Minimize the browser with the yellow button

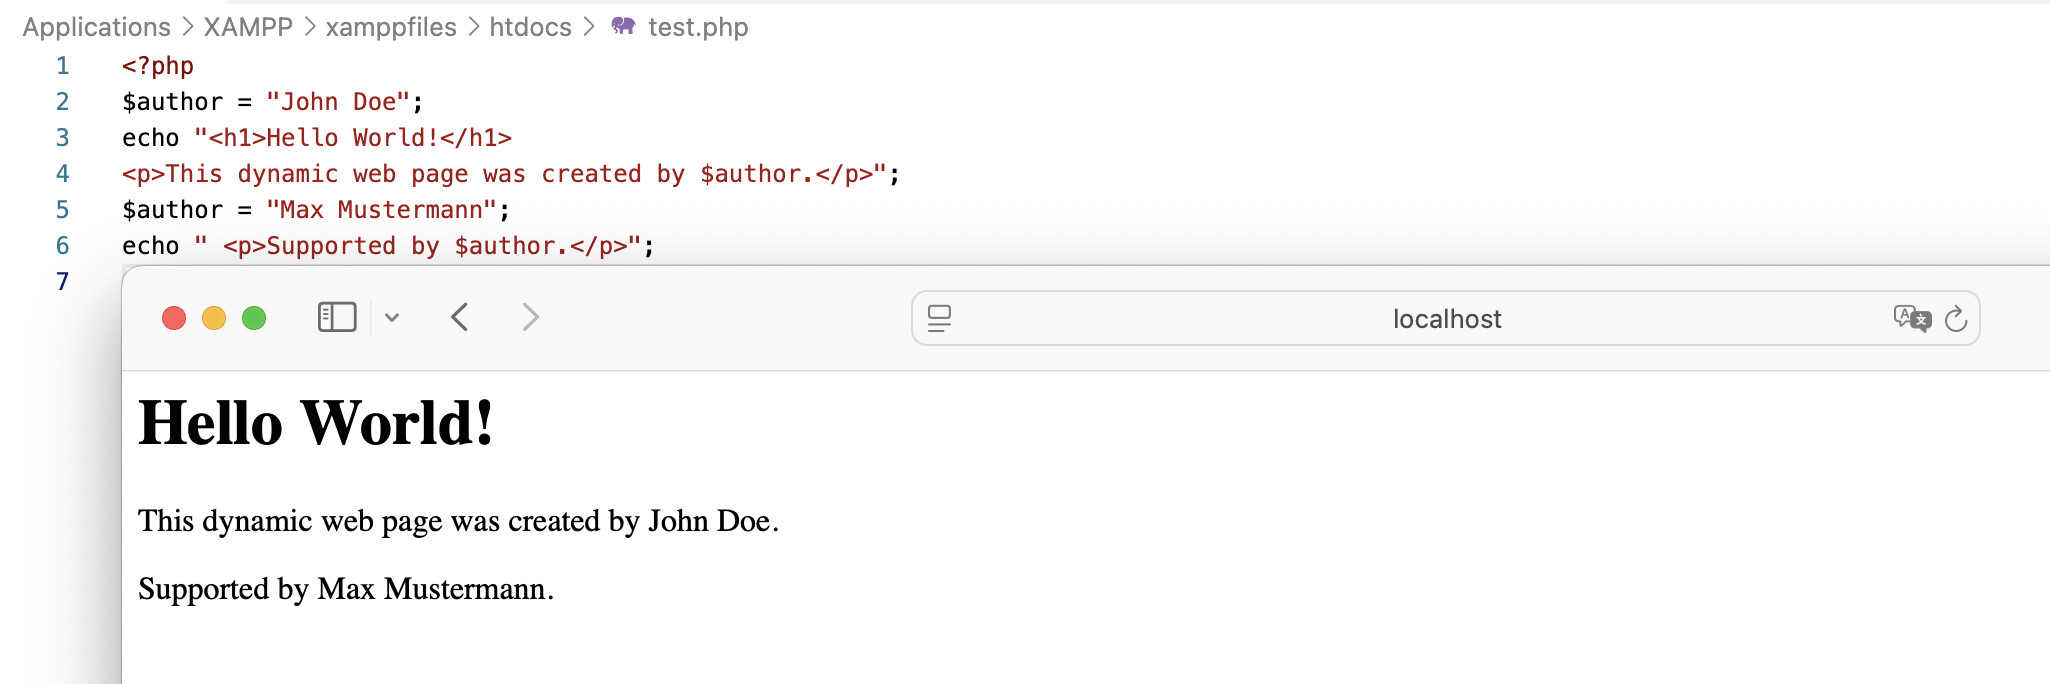(214, 318)
